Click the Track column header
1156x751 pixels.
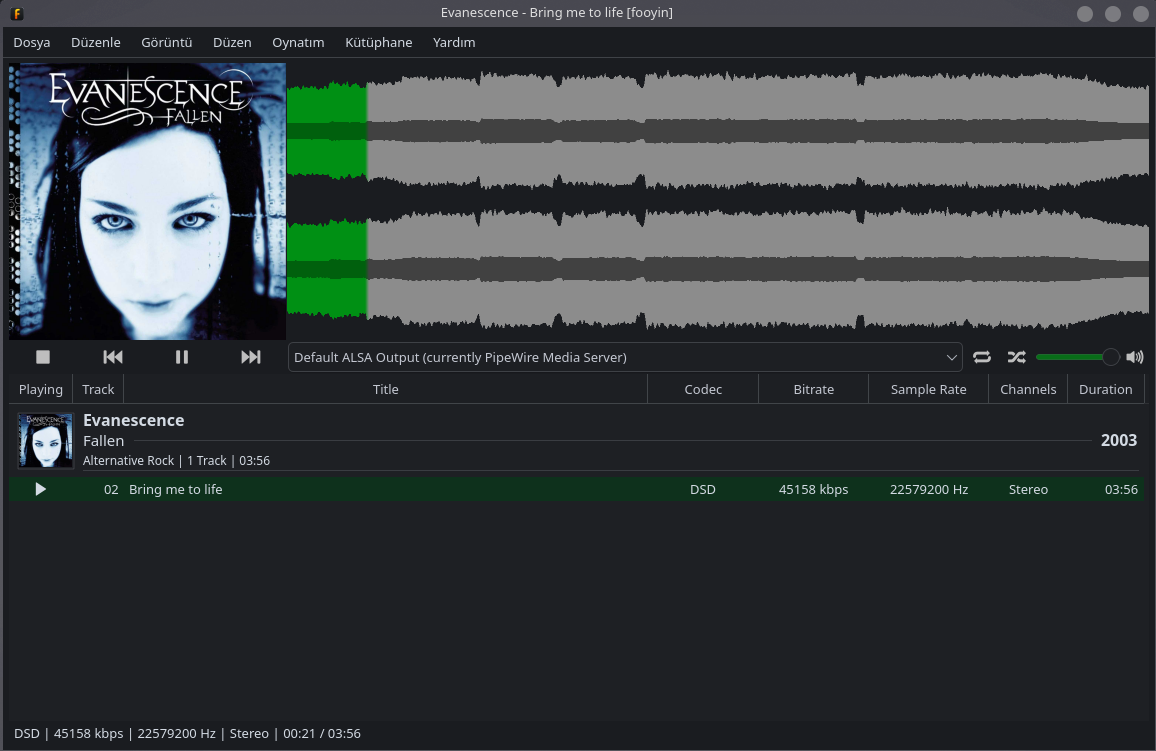click(98, 389)
